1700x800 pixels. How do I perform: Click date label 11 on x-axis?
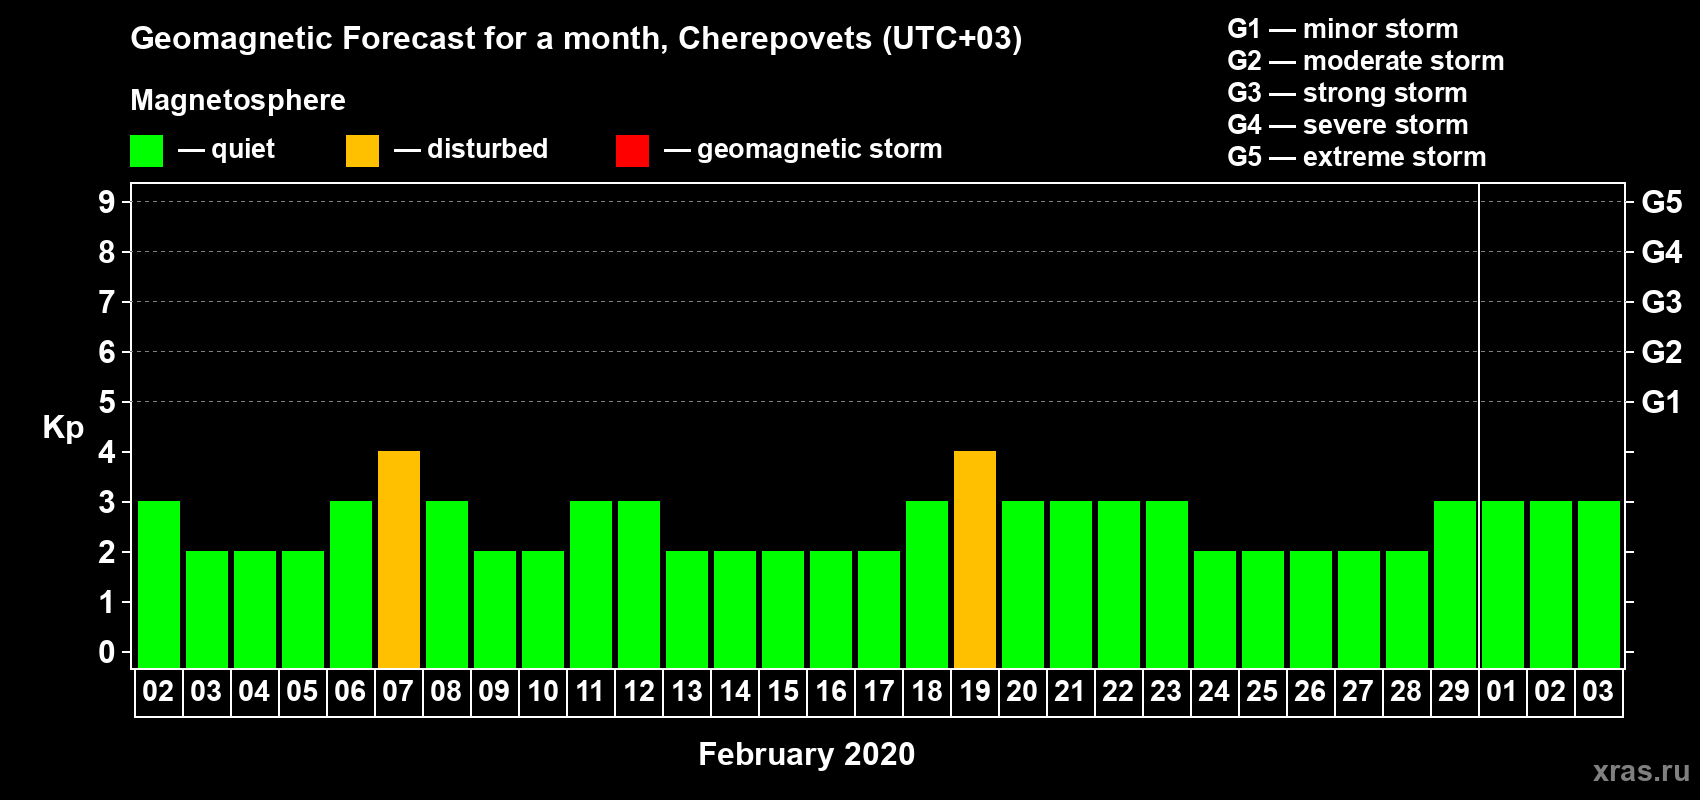(x=590, y=691)
